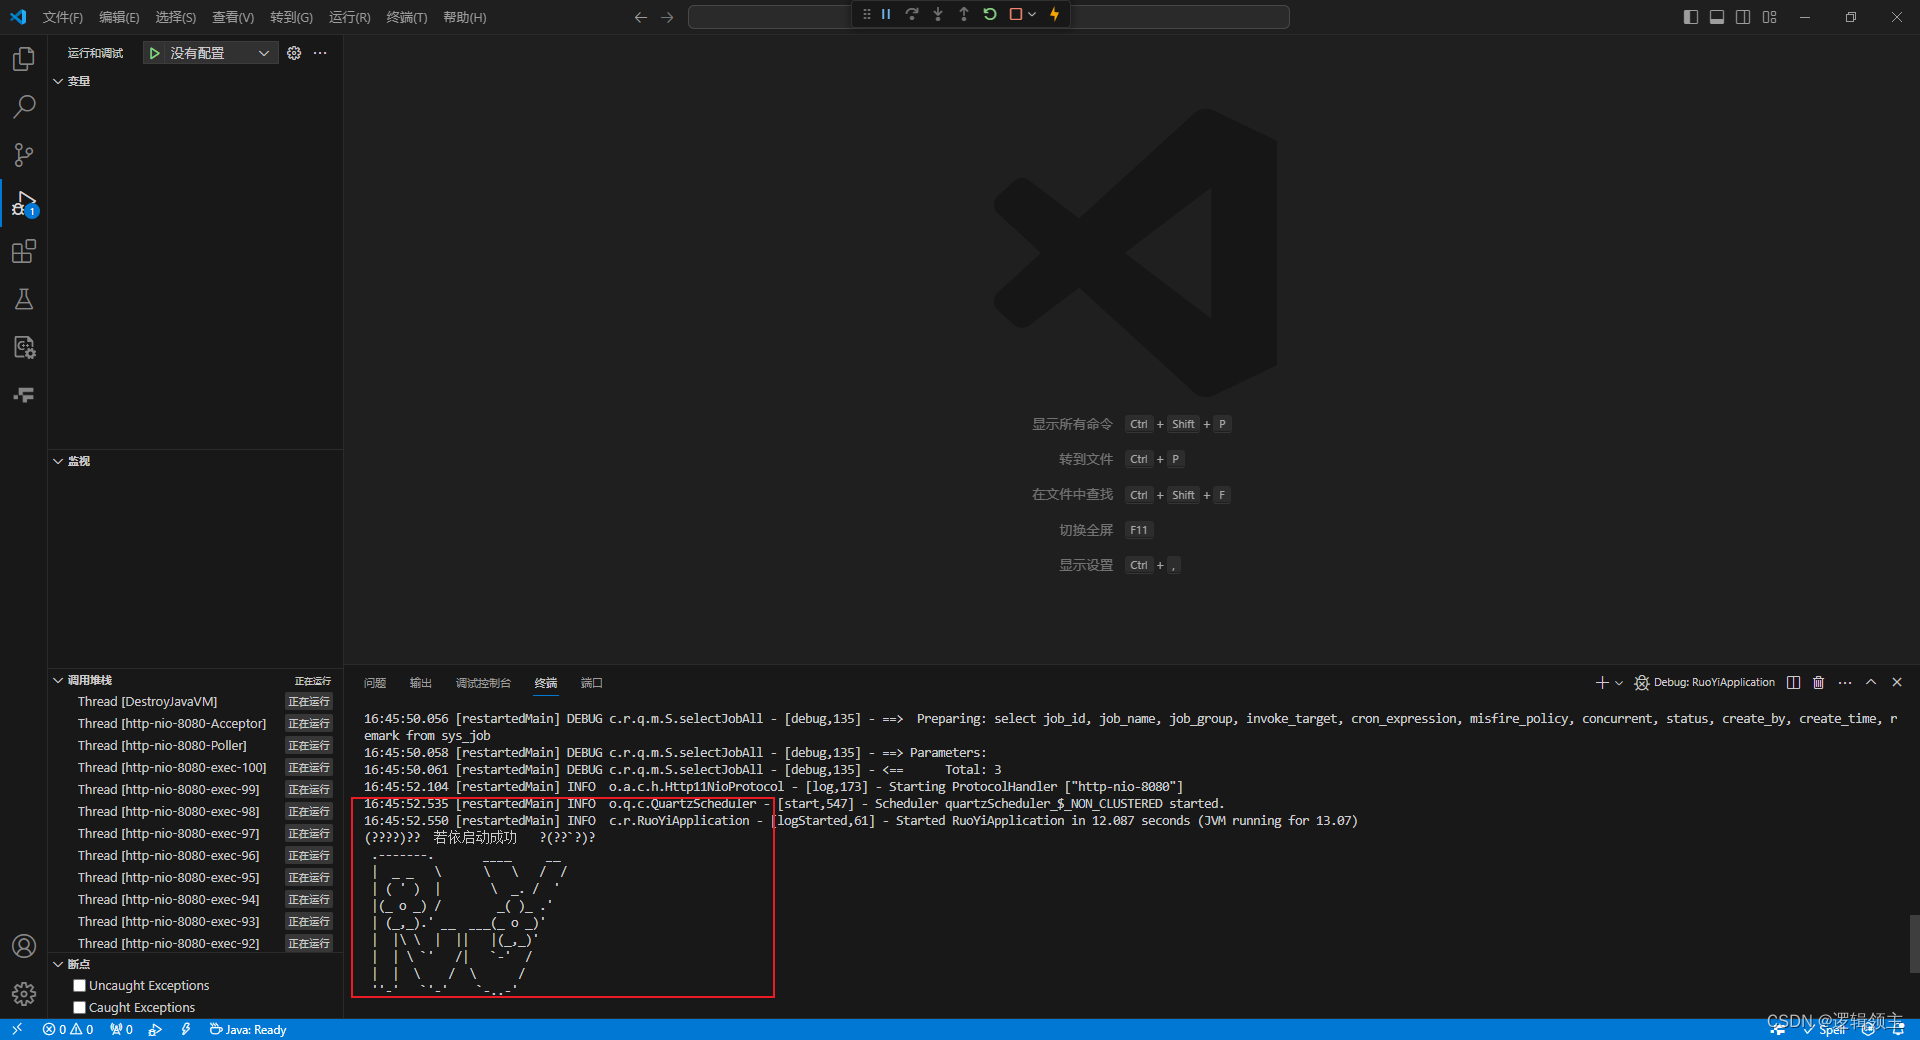Start debugging with the green play button
This screenshot has height=1040, width=1920.
(154, 53)
